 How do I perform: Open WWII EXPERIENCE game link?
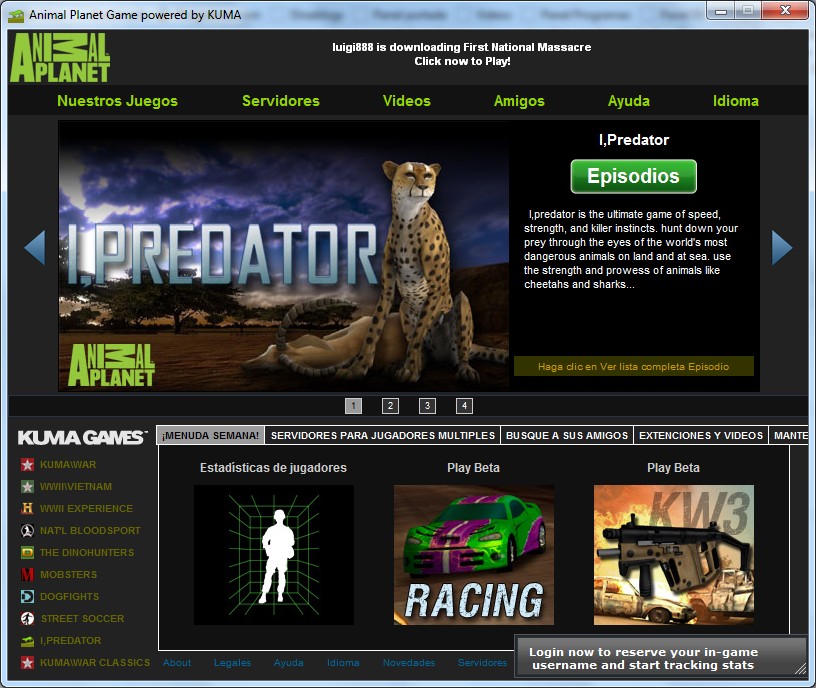click(x=86, y=508)
